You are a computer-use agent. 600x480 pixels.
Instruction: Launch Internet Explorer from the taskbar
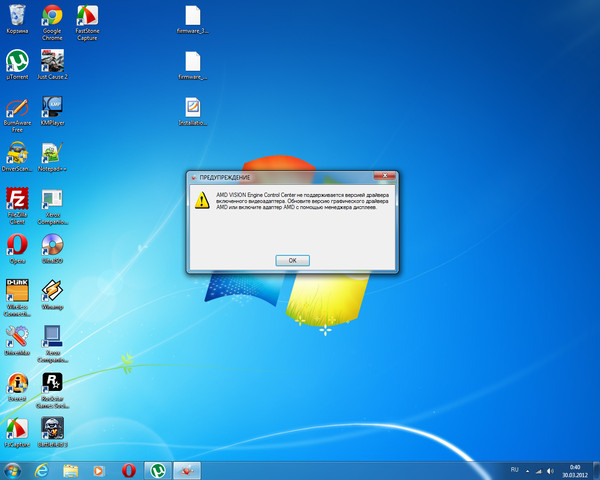(41, 471)
